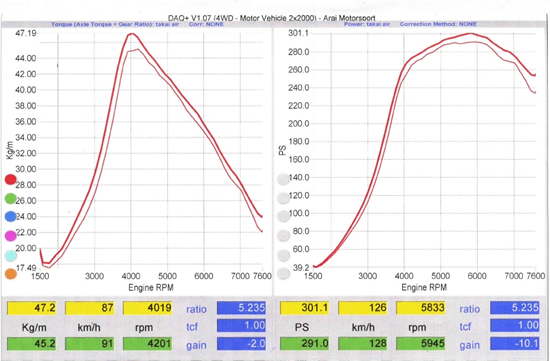Screen dimensions: 550x361
Task: Click the DAQ+ V1.07 Arai Motorsport title
Action: point(271,18)
